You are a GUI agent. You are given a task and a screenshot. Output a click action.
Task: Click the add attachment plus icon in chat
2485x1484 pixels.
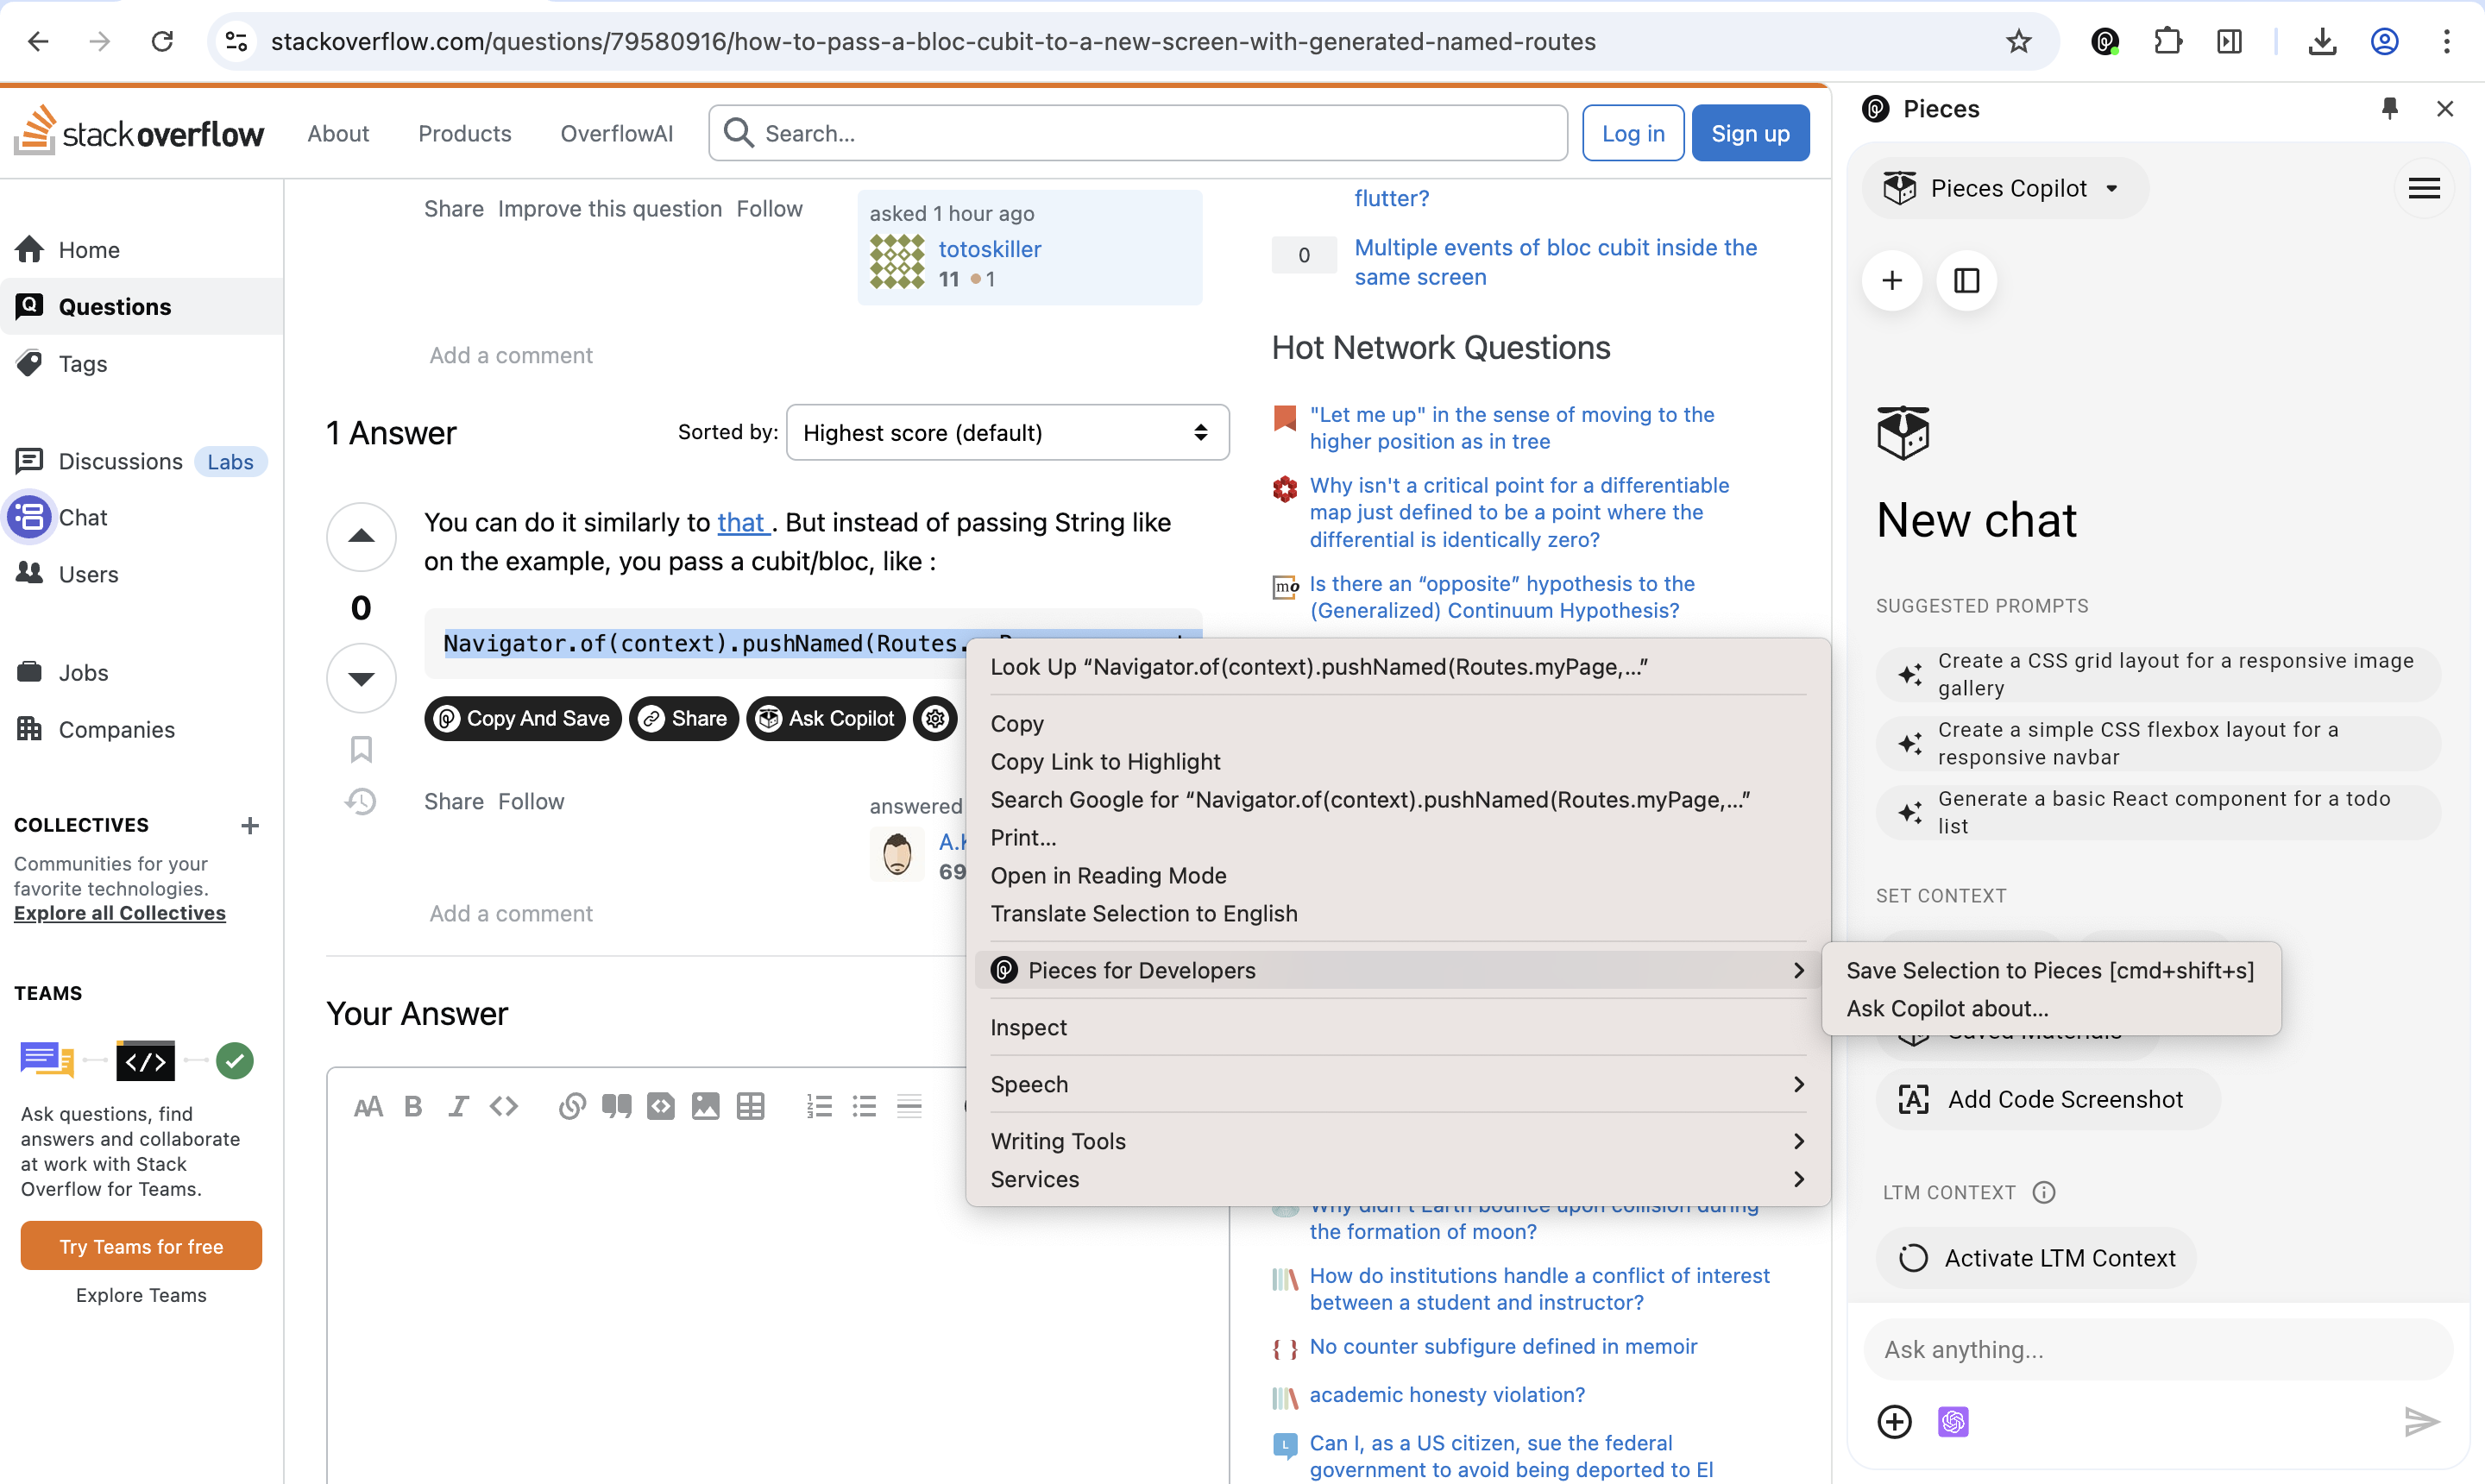1894,1421
